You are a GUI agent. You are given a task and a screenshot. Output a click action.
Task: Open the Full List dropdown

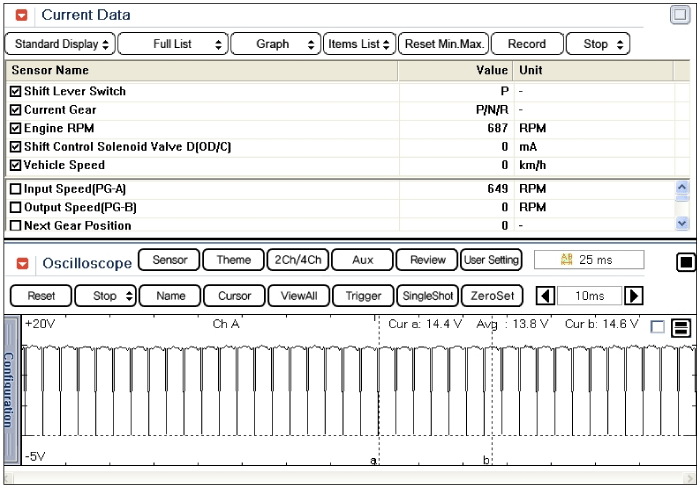click(173, 44)
